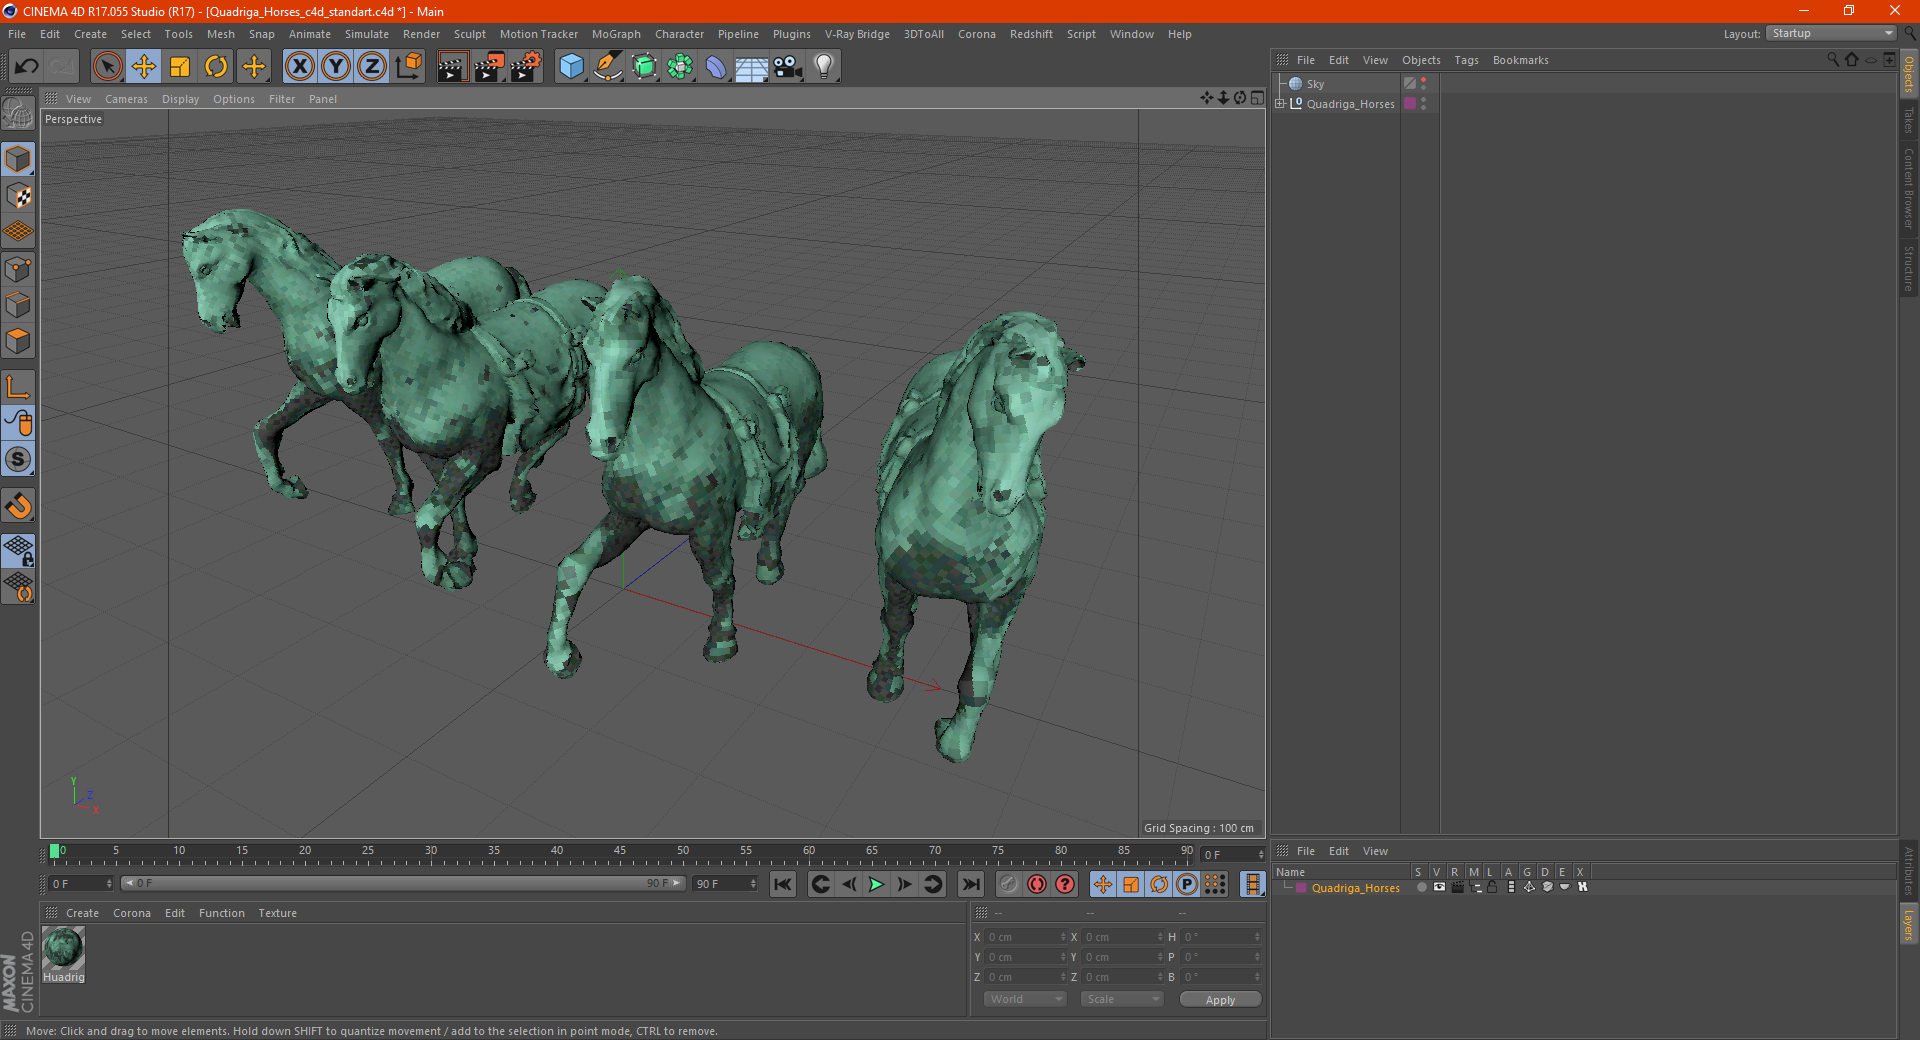Toggle the viewport maximize icon

(1257, 98)
